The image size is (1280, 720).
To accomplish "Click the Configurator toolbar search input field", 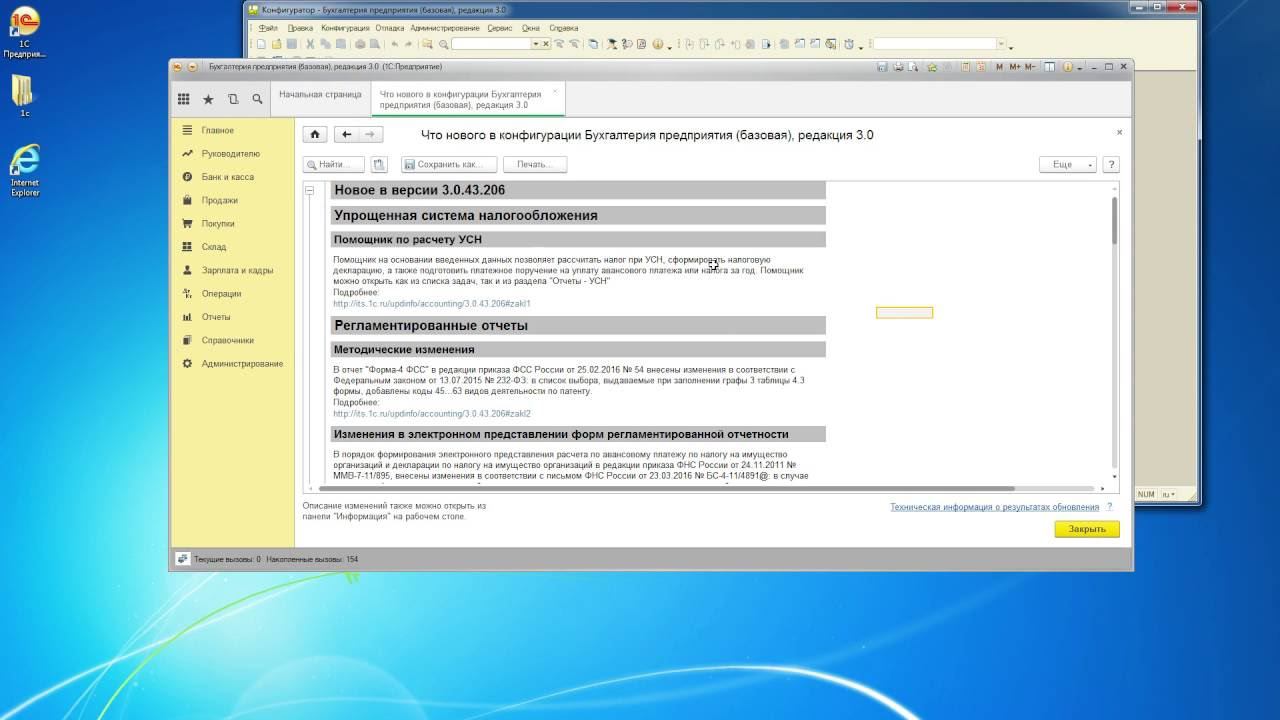I will tap(491, 44).
